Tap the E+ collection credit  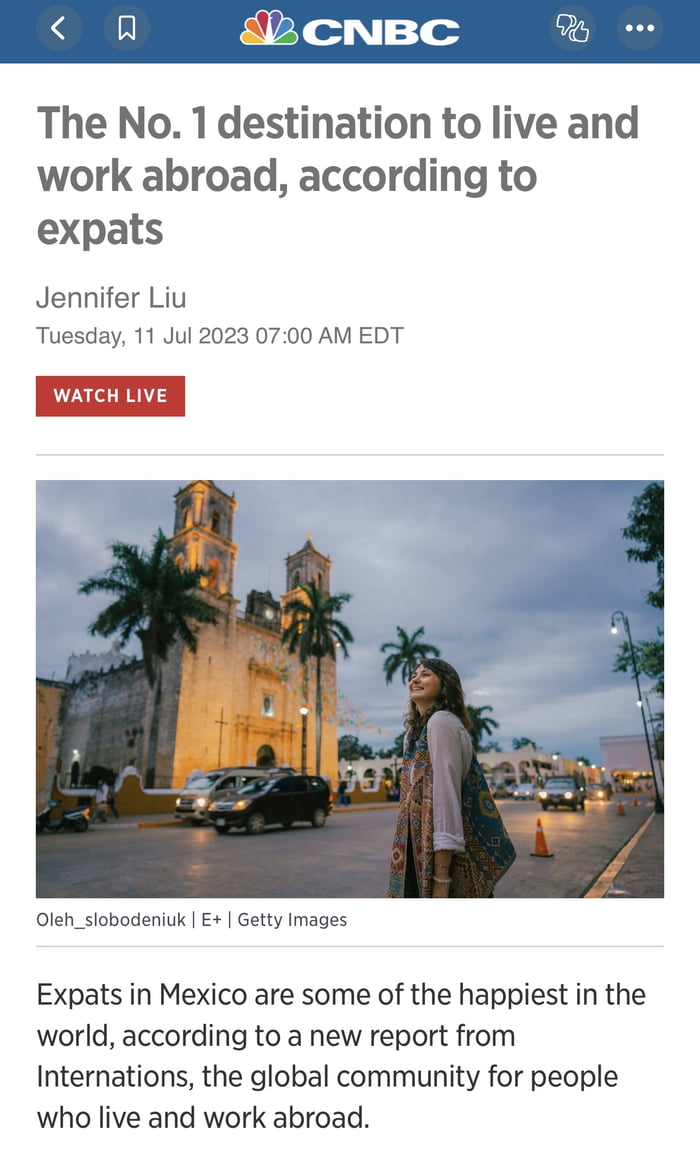[211, 920]
